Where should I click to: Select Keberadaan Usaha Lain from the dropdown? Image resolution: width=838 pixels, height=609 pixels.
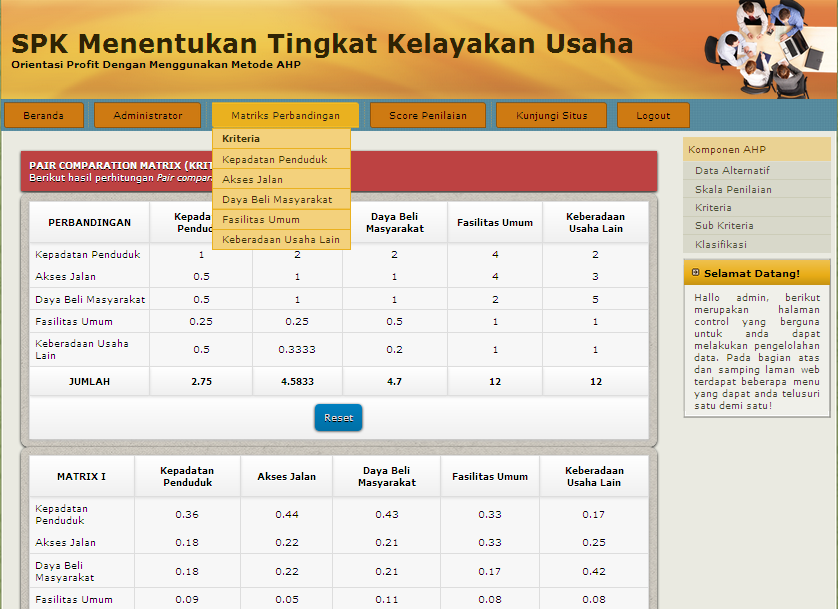(x=281, y=238)
